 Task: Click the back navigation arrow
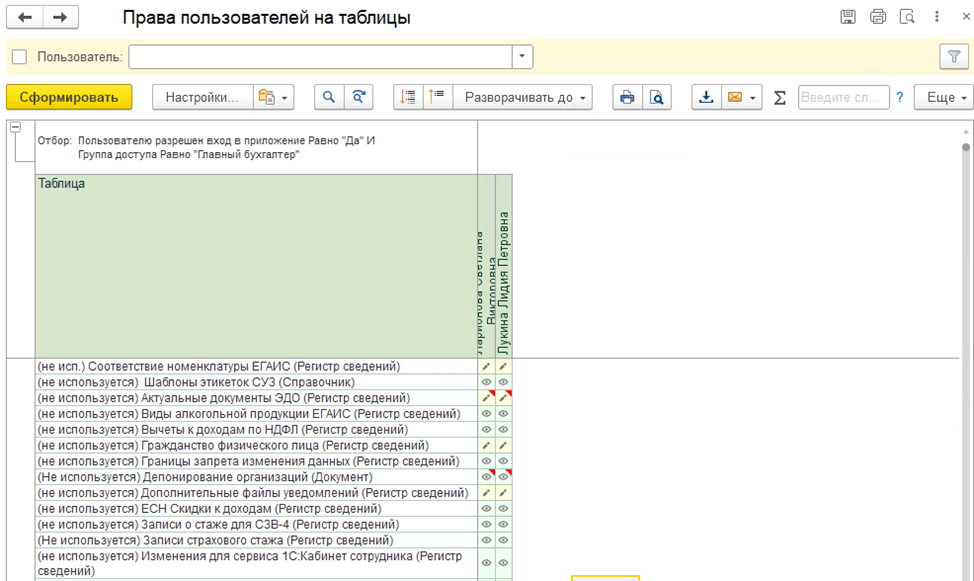click(x=25, y=17)
